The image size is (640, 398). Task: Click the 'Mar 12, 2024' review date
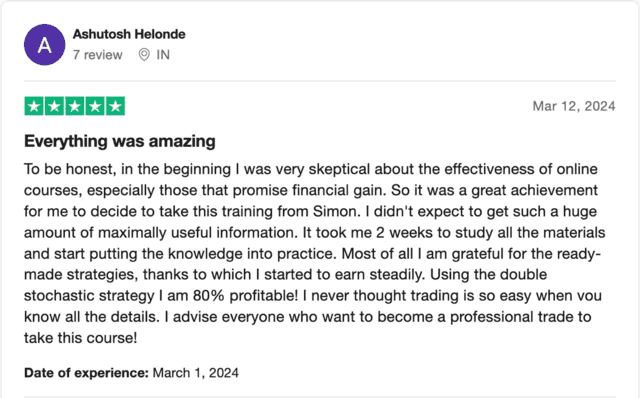[574, 106]
